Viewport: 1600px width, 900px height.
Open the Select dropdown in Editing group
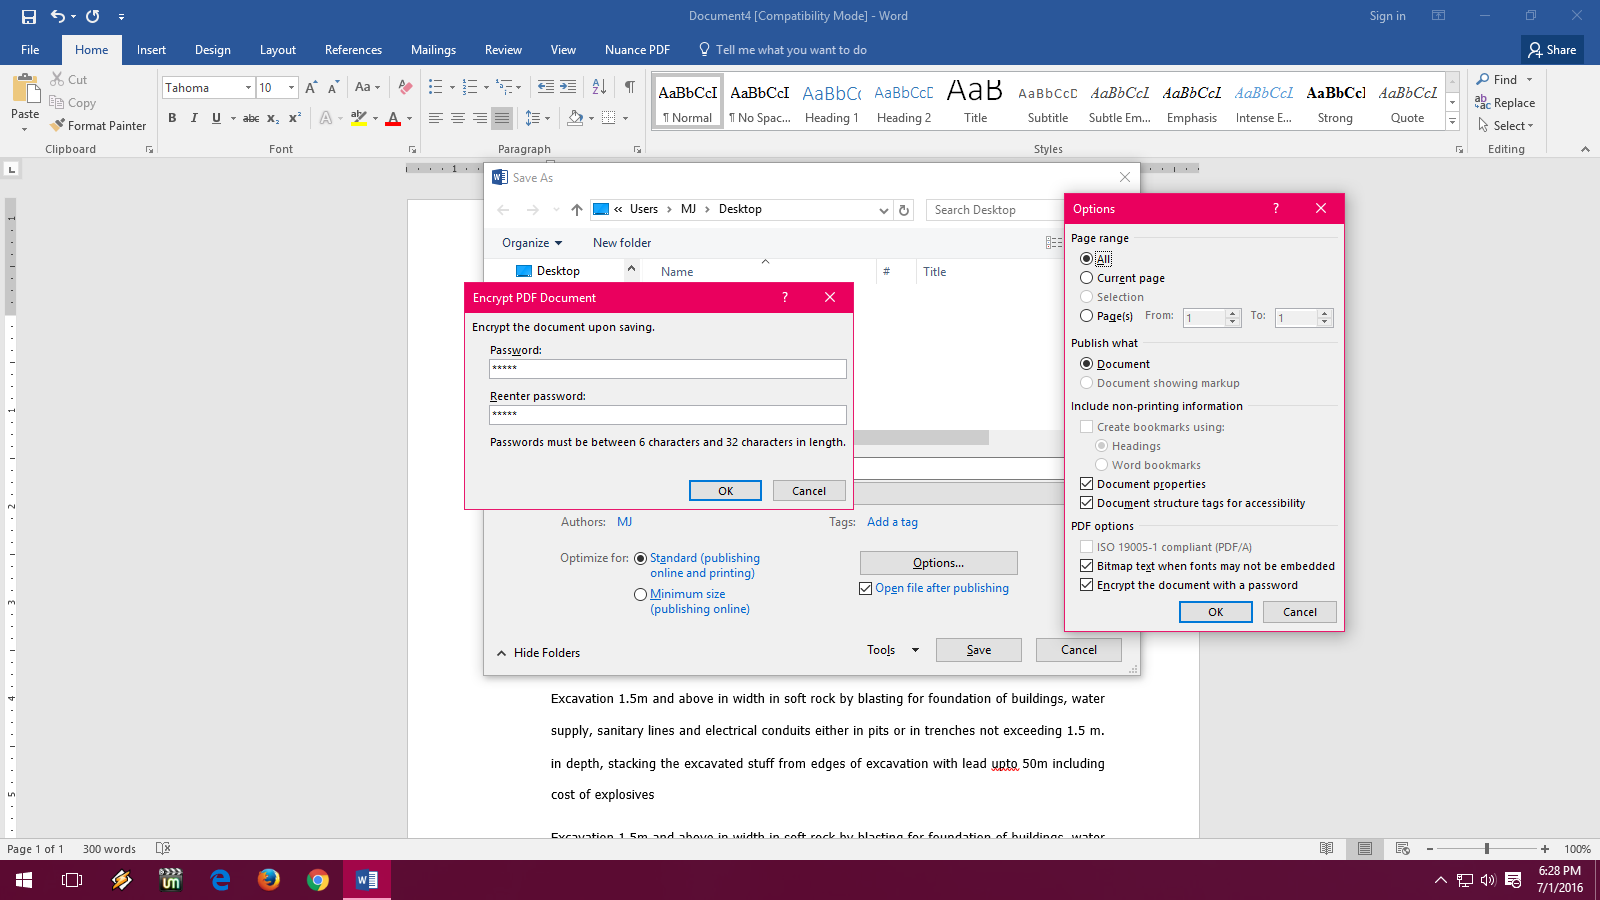[1506, 126]
